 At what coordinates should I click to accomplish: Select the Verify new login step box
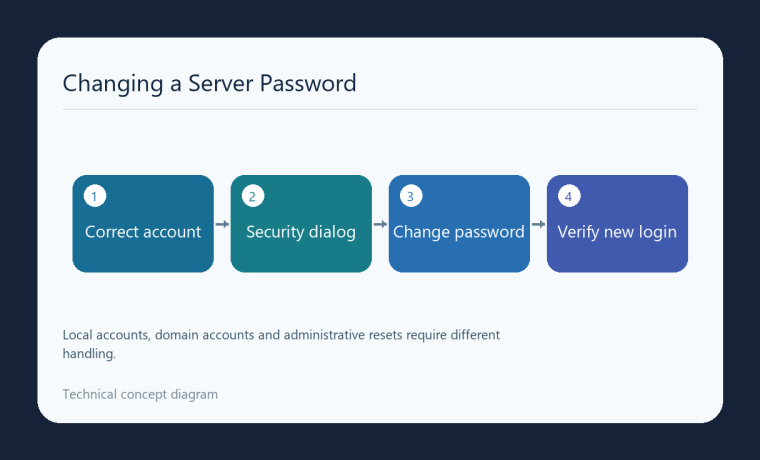pyautogui.click(x=617, y=224)
